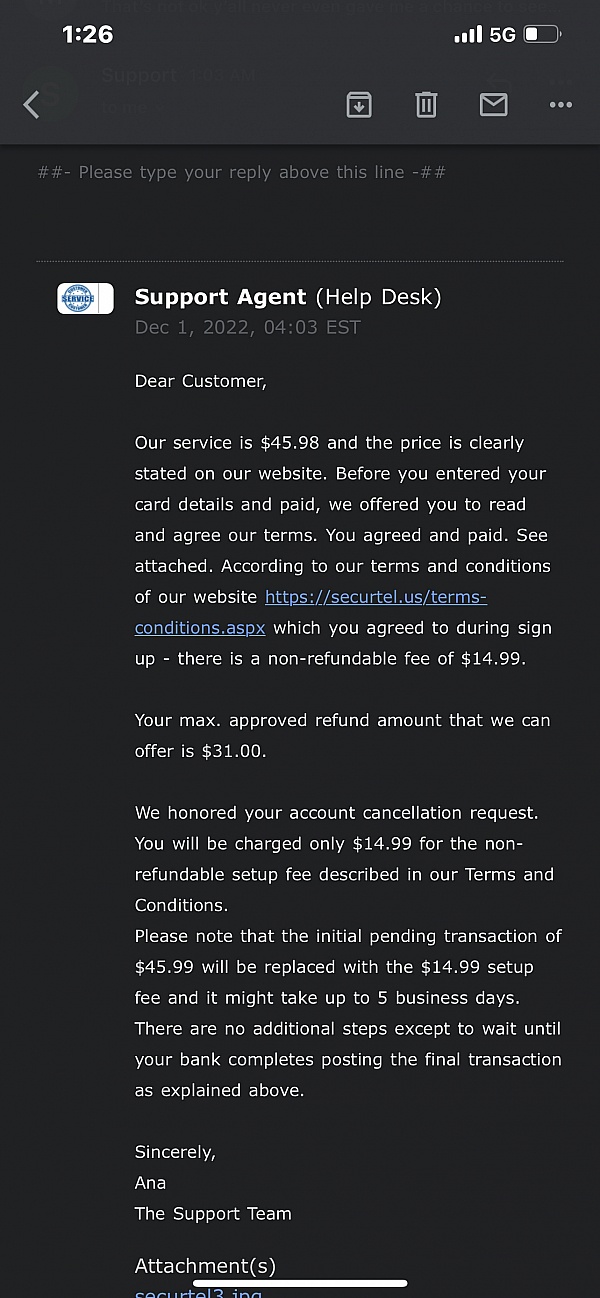
Task: Tap the 'Please type your reply' line
Action: click(x=241, y=172)
